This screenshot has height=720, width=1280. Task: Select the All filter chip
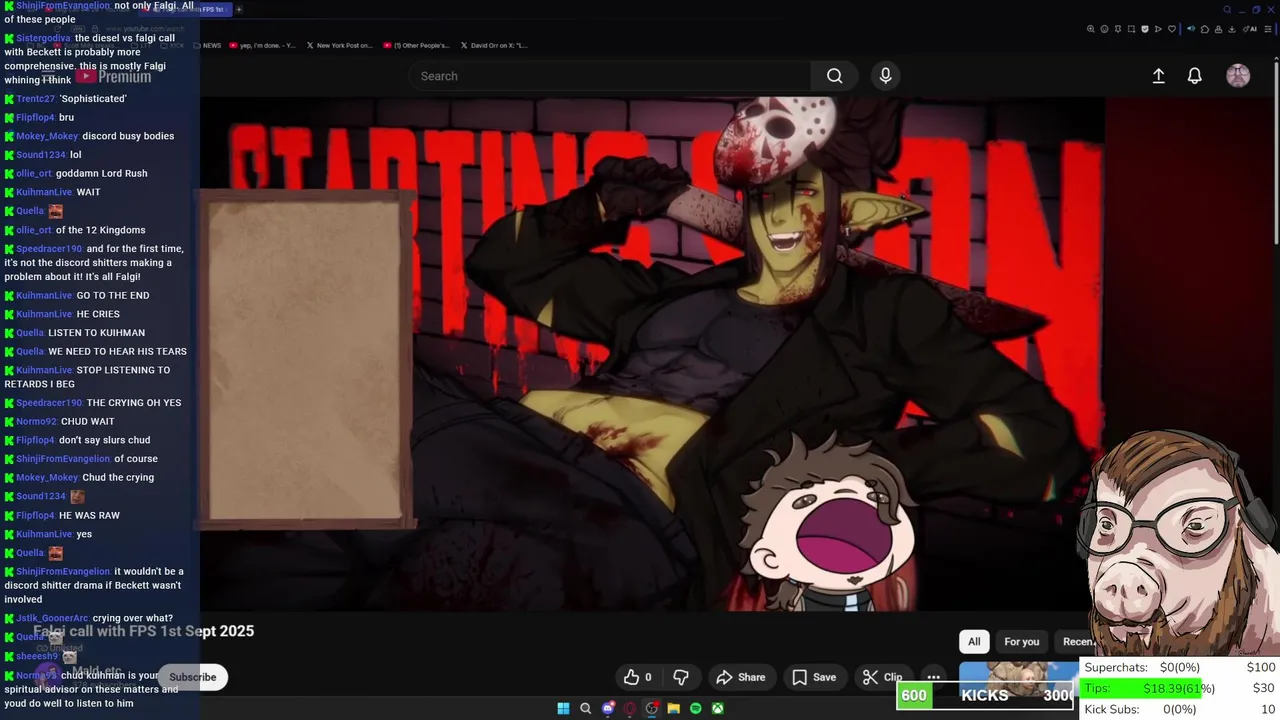[x=974, y=642]
